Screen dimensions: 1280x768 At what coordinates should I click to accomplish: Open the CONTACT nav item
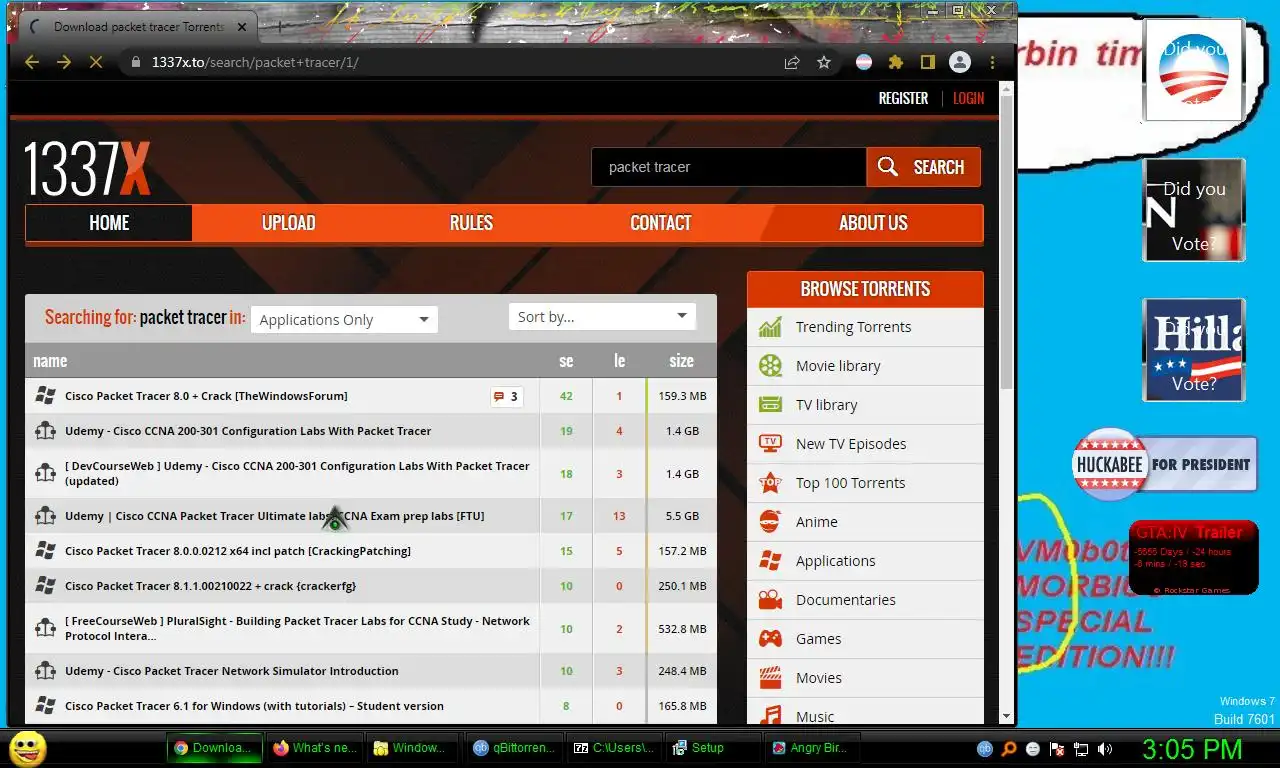[660, 223]
